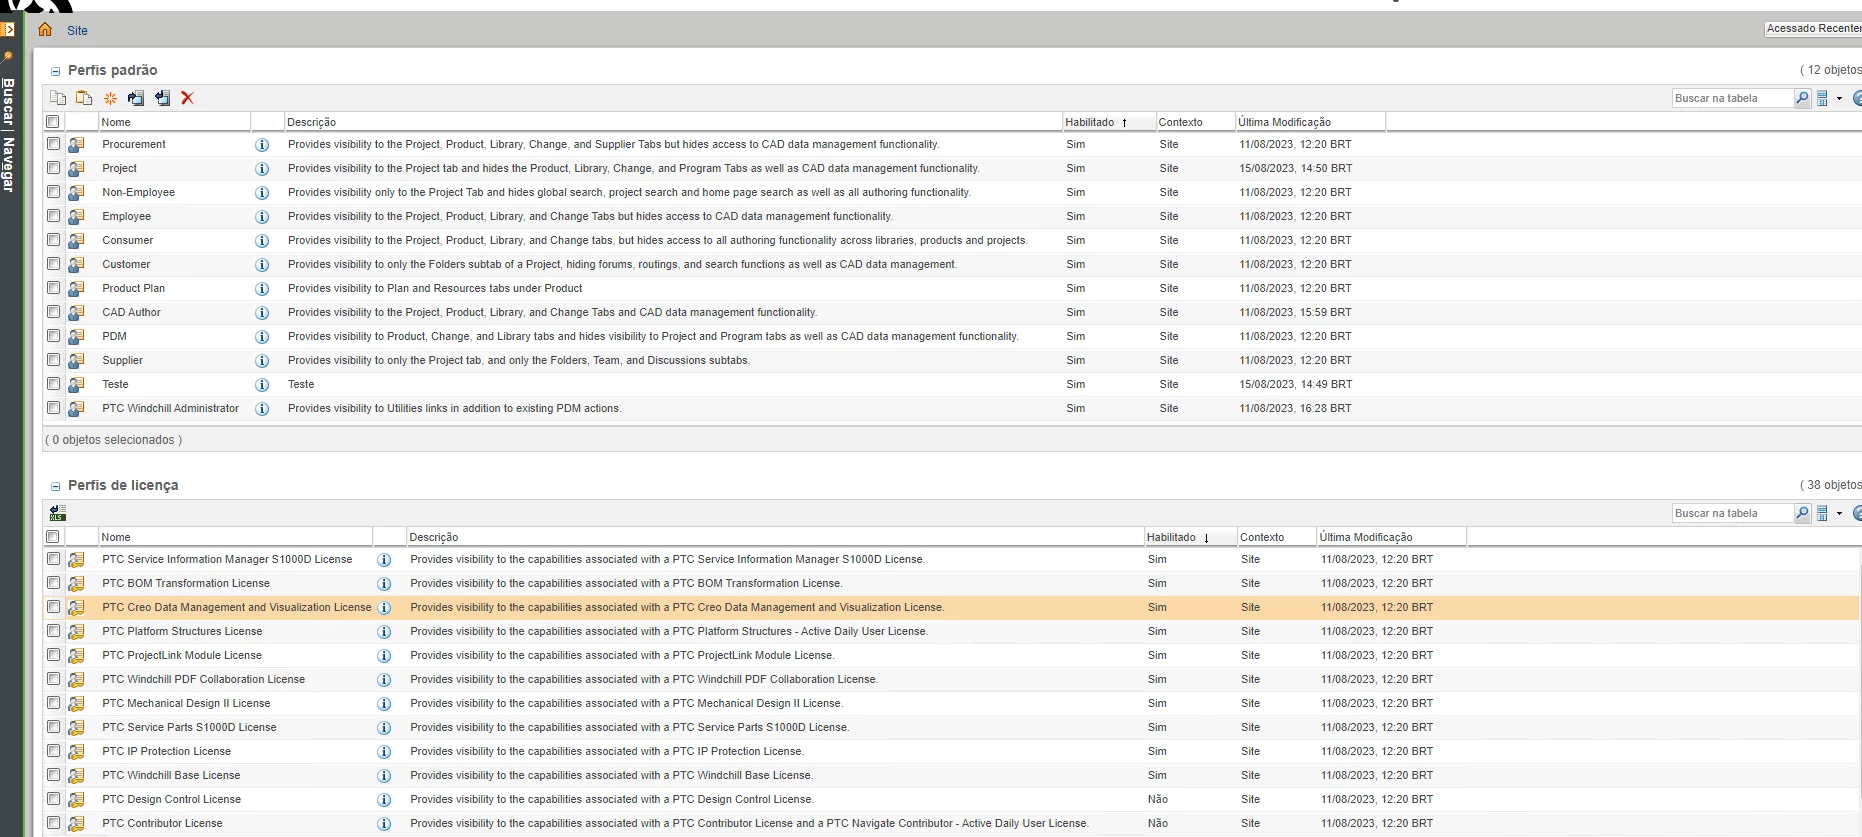The width and height of the screenshot is (1862, 837).
Task: Open the Navegar sidebar tab
Action: (x=8, y=164)
